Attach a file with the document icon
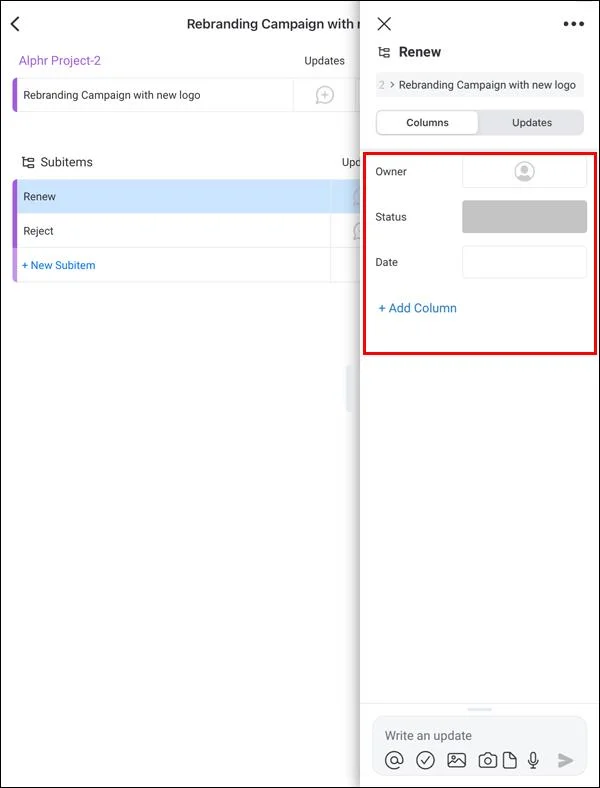 click(510, 760)
